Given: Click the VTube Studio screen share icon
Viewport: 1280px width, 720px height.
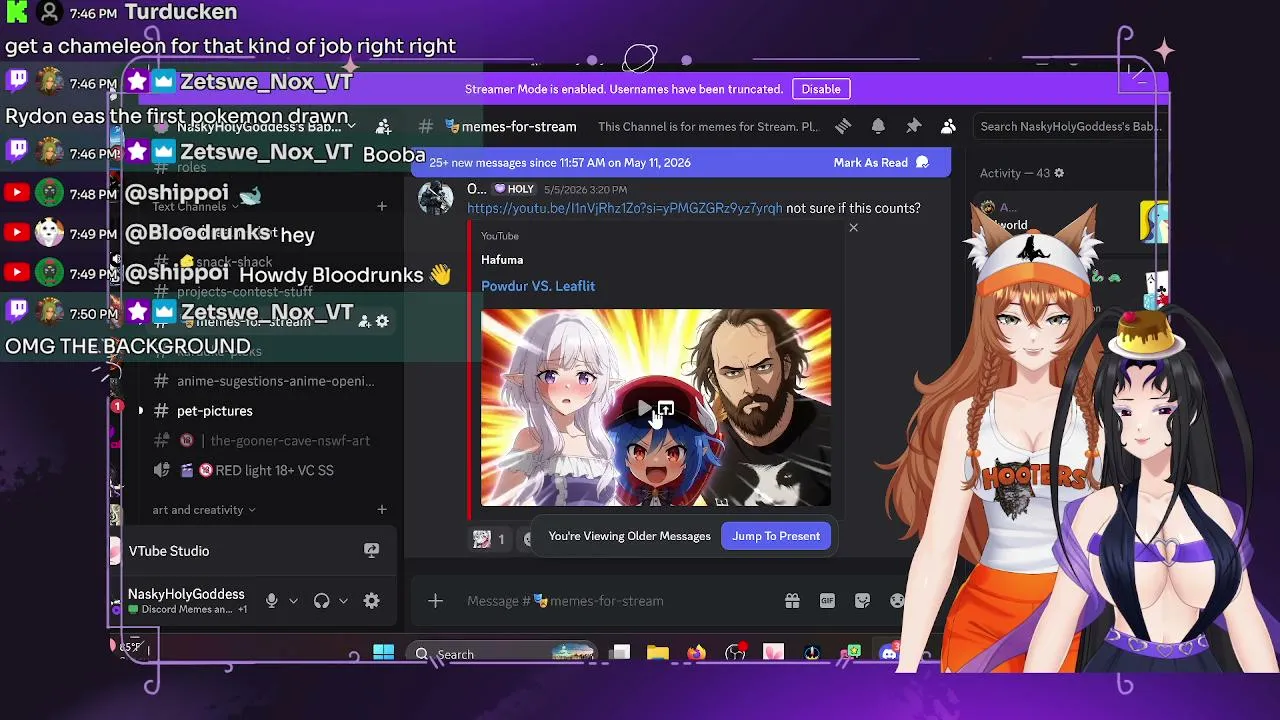Looking at the screenshot, I should click(371, 551).
